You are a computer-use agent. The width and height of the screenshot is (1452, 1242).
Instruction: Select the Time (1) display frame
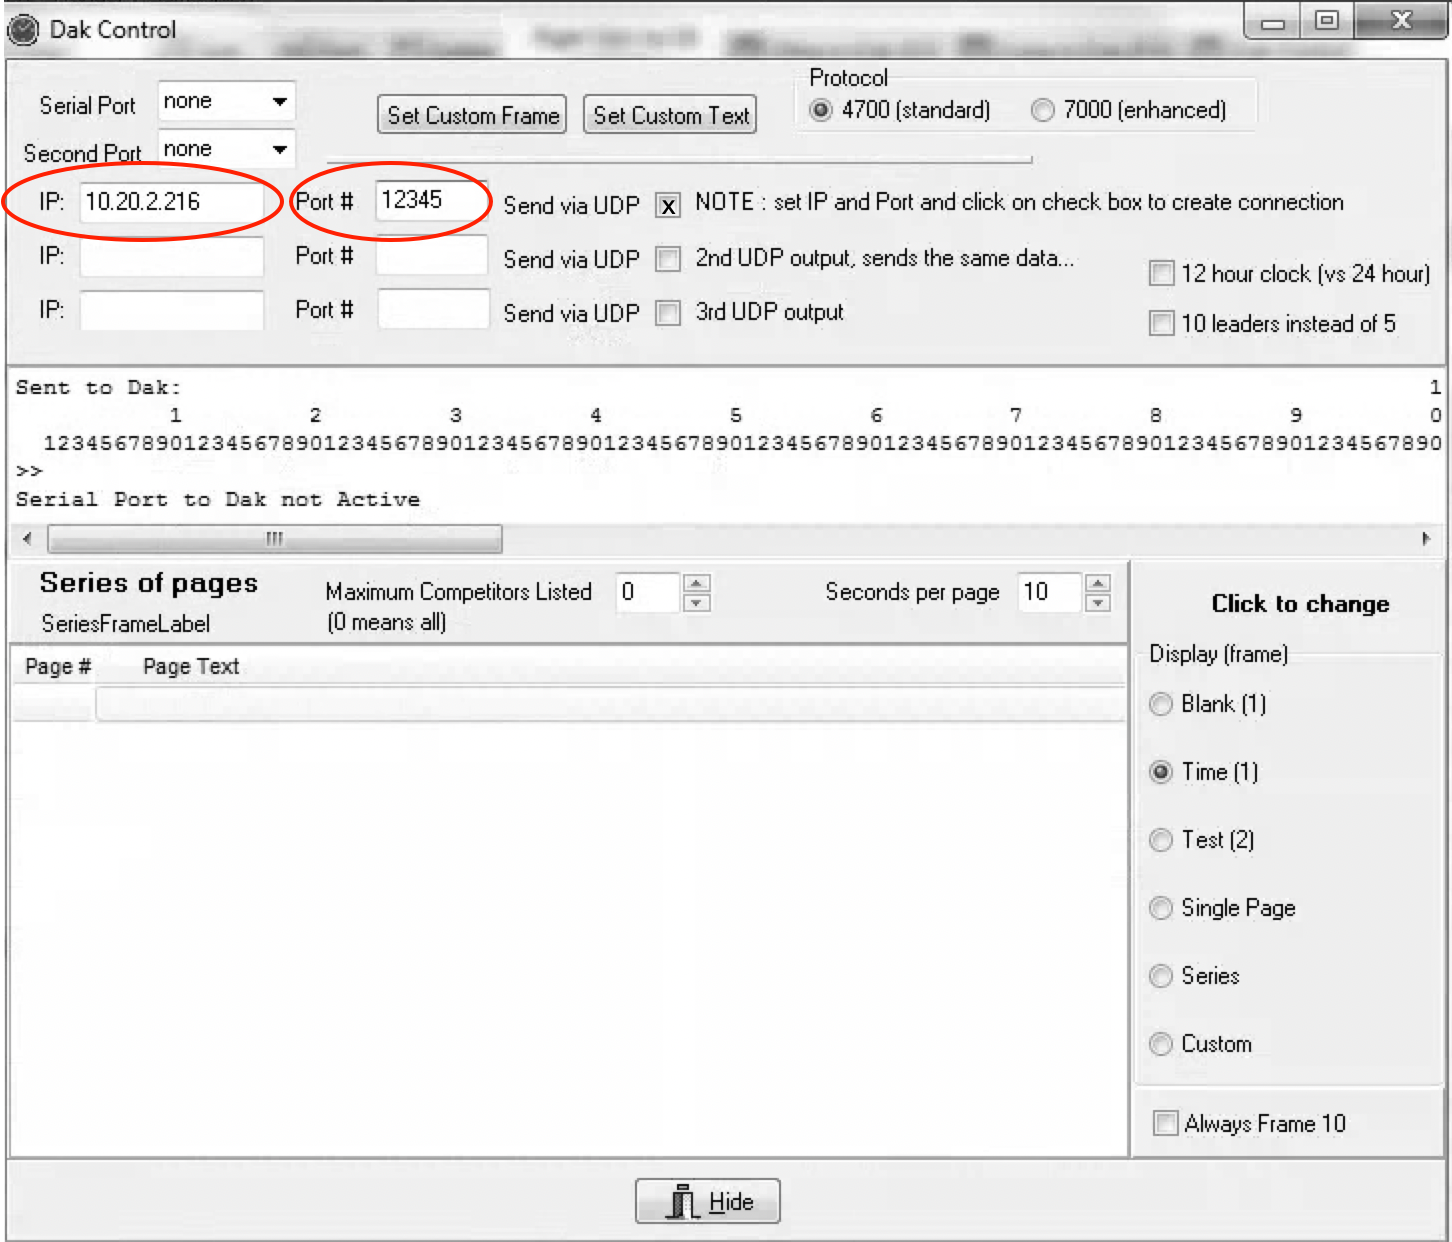1161,773
